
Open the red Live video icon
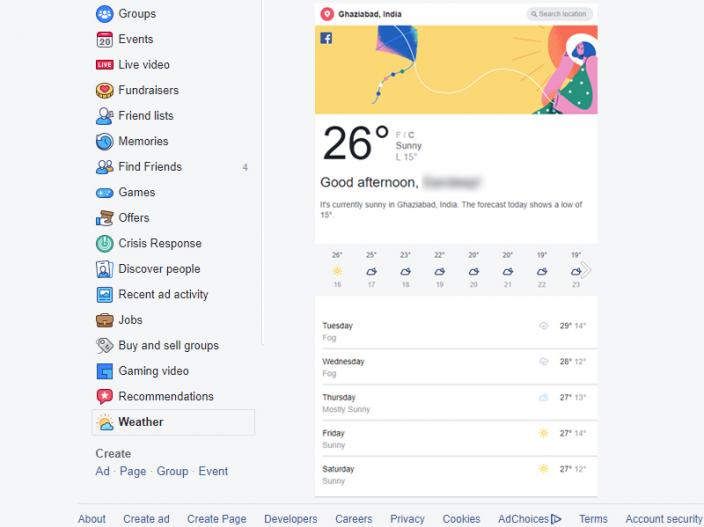[104, 65]
